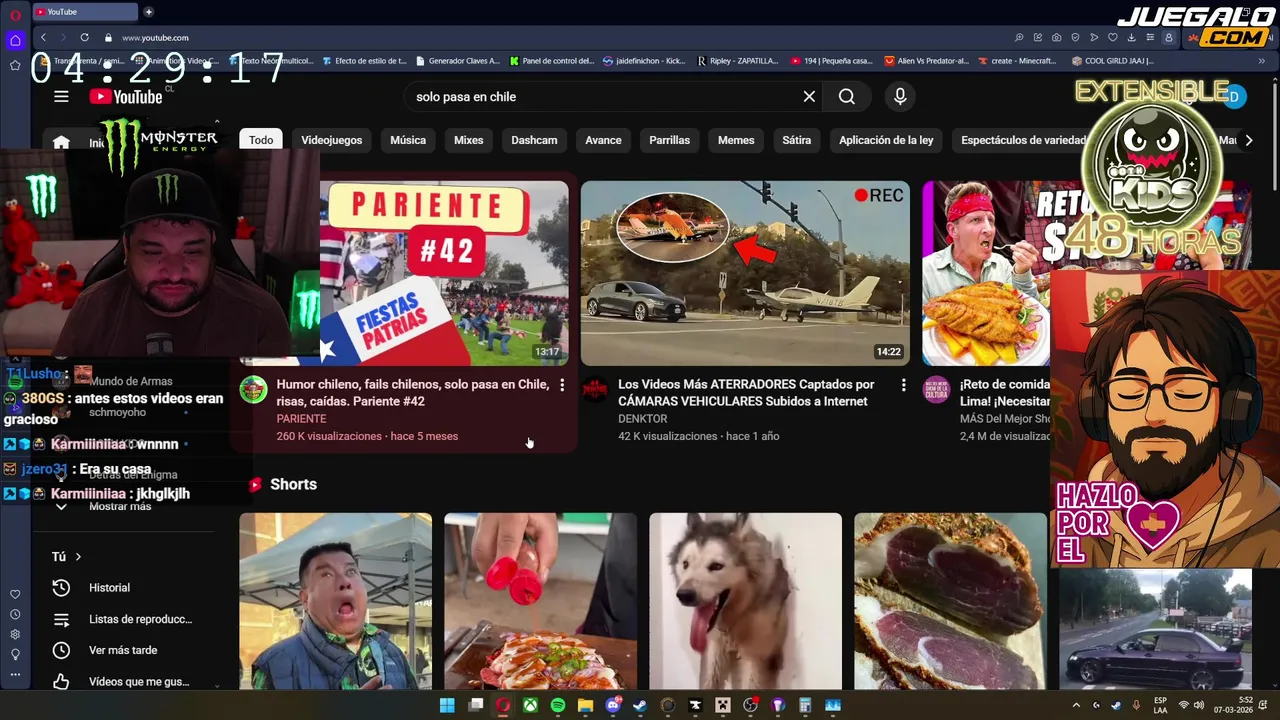The width and height of the screenshot is (1280, 720).
Task: Show hidden system tray icons chevron
Action: (1077, 705)
